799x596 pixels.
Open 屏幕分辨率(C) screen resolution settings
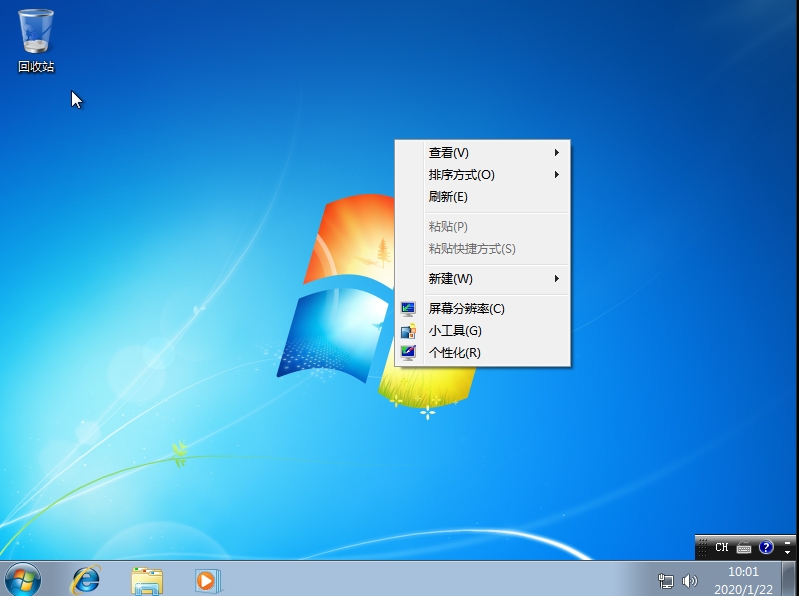tap(483, 309)
